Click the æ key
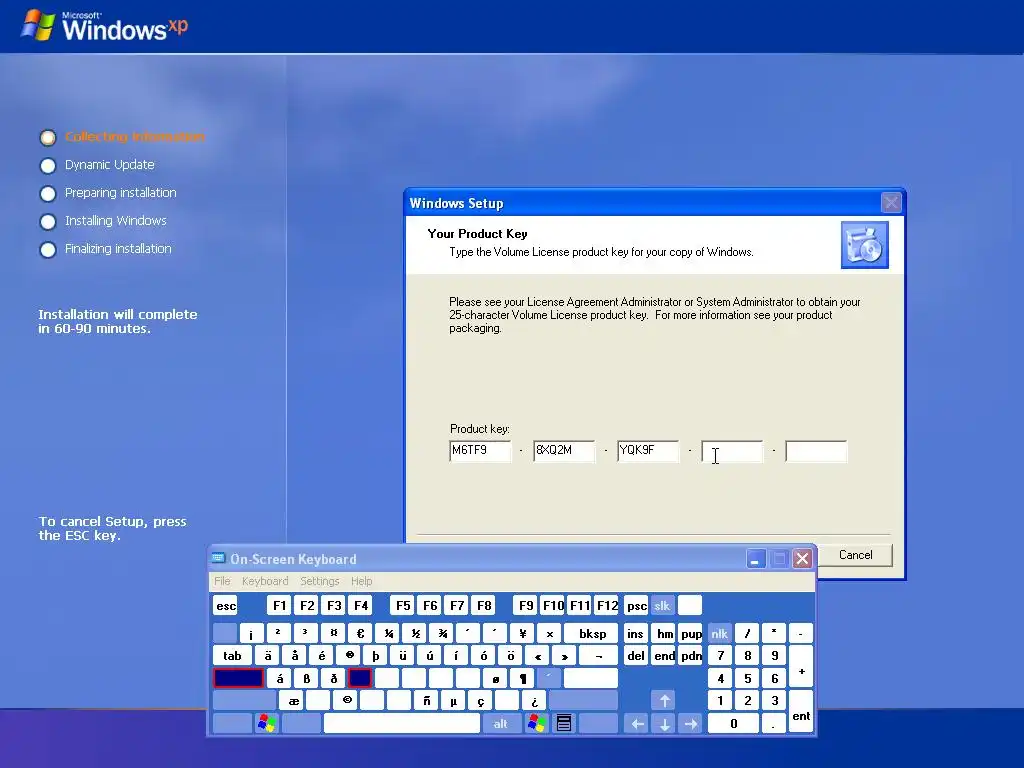Image resolution: width=1024 pixels, height=768 pixels. point(293,701)
